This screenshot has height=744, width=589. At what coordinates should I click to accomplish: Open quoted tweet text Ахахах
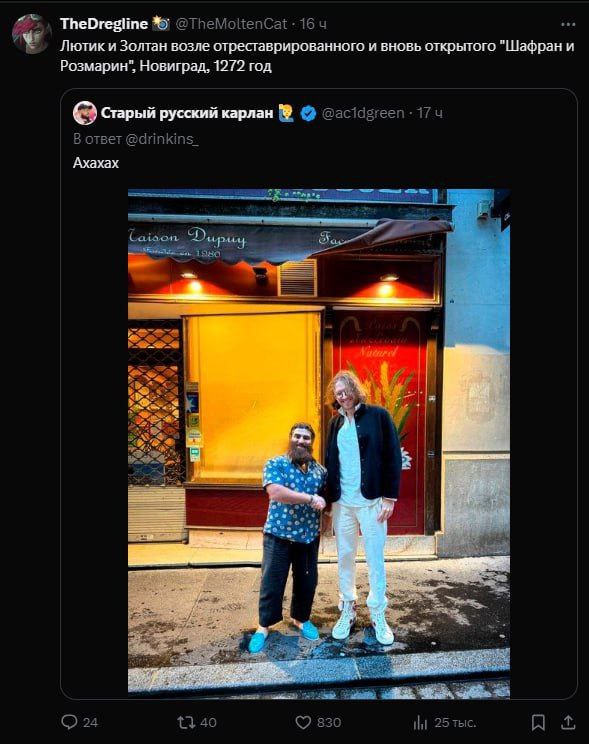[x=96, y=163]
